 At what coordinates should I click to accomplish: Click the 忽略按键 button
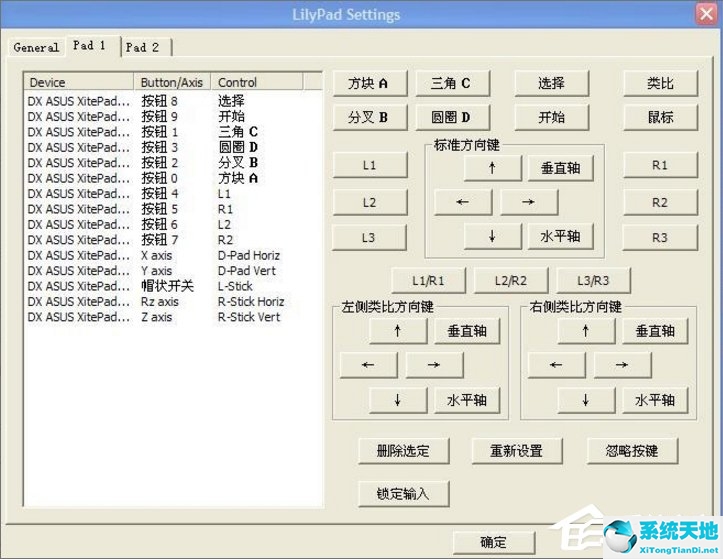coord(632,451)
